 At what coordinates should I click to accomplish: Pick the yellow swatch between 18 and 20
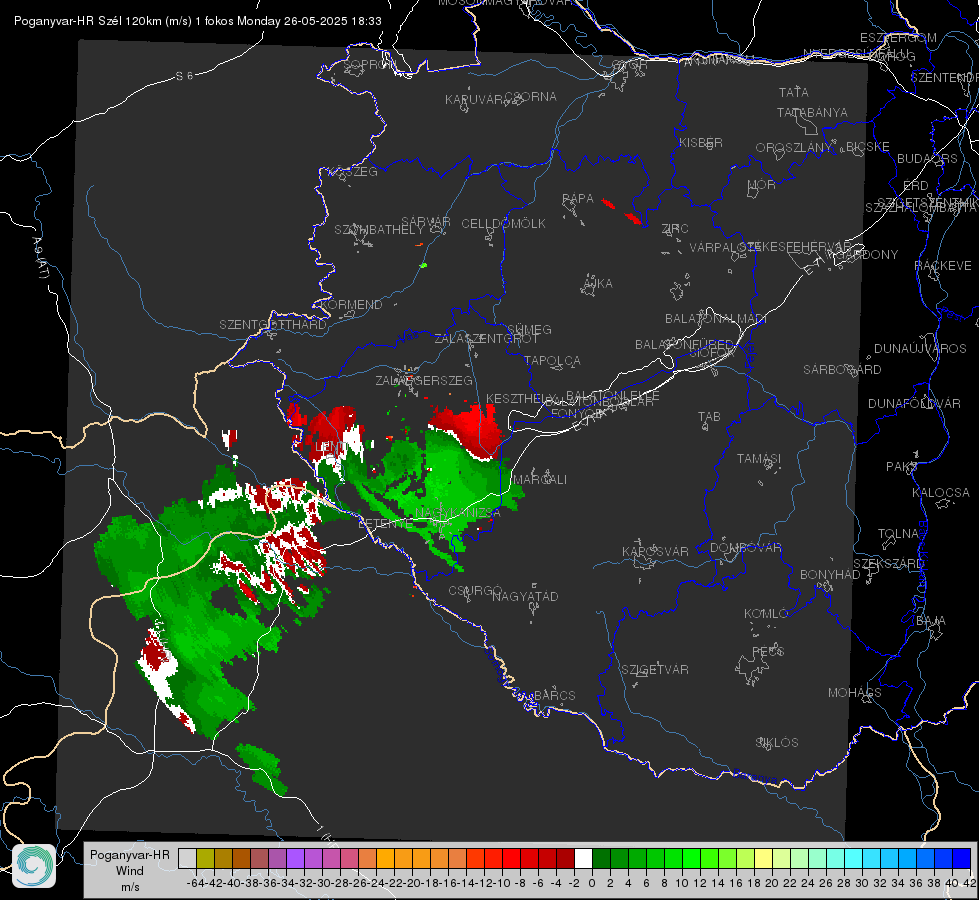tap(764, 858)
